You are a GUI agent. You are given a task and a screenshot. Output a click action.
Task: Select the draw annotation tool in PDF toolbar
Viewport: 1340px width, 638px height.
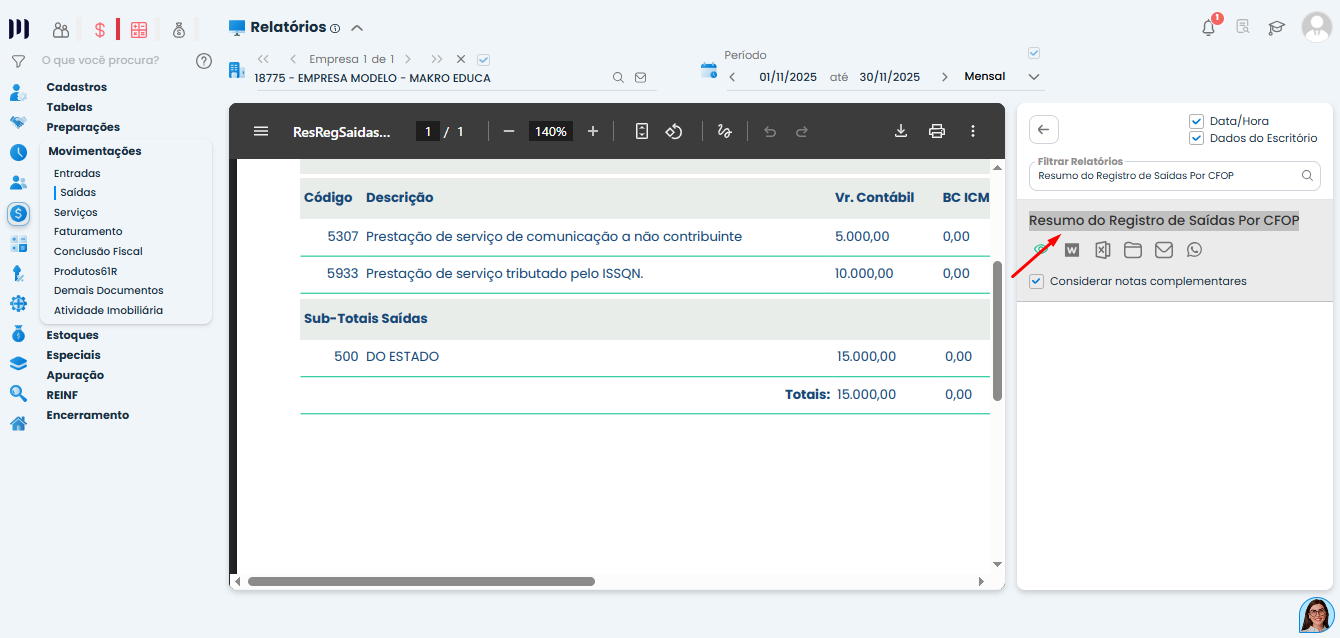click(x=725, y=131)
